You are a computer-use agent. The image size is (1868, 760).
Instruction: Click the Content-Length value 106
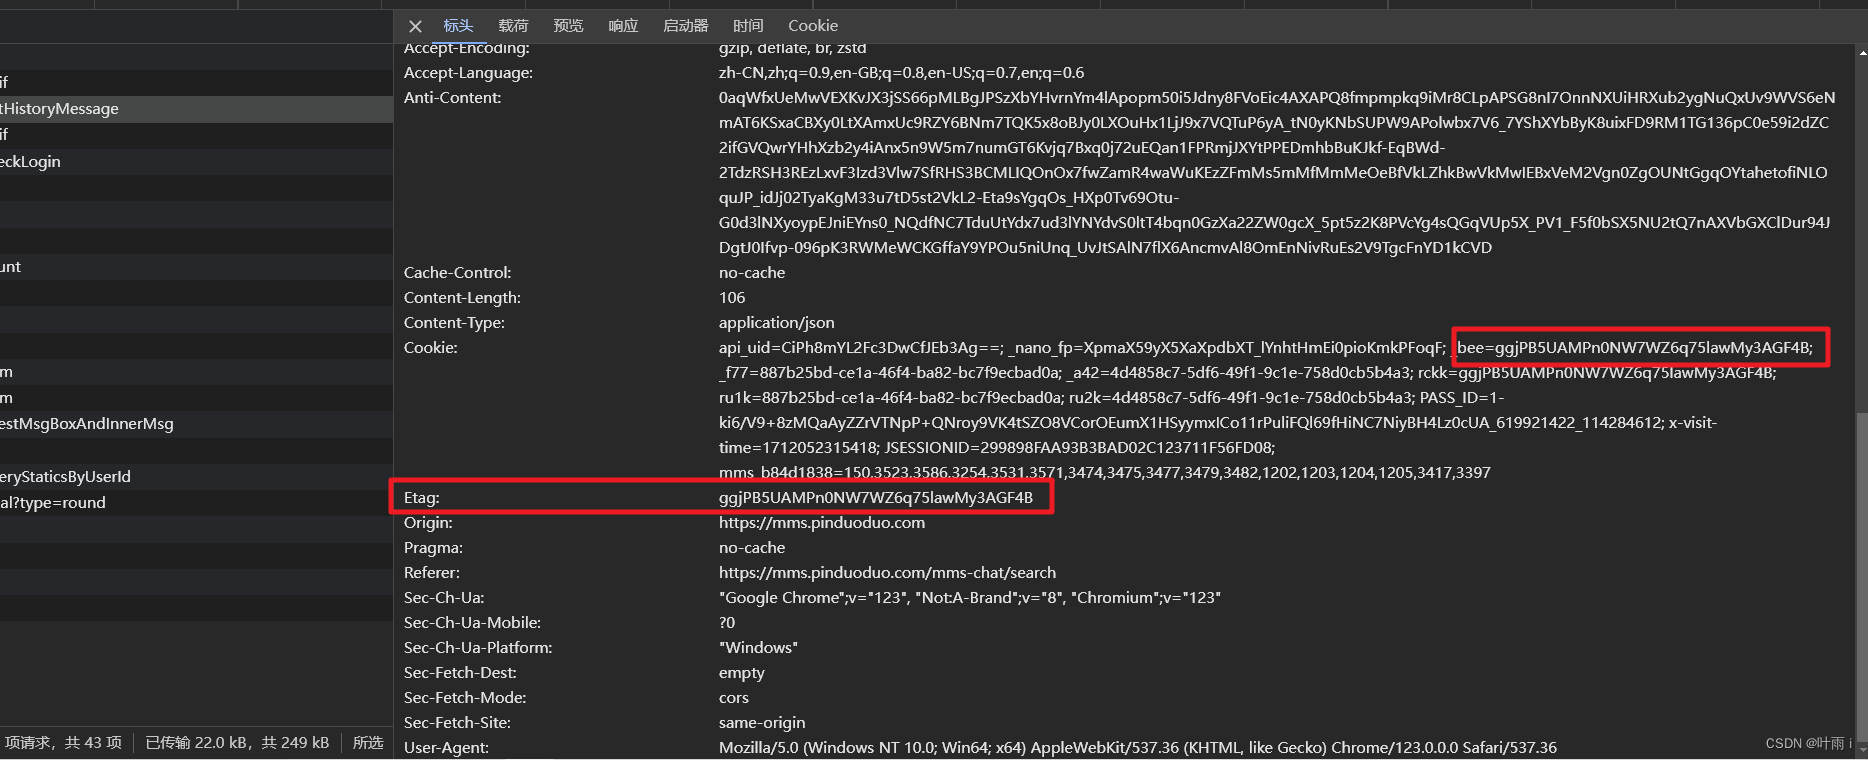coord(731,298)
